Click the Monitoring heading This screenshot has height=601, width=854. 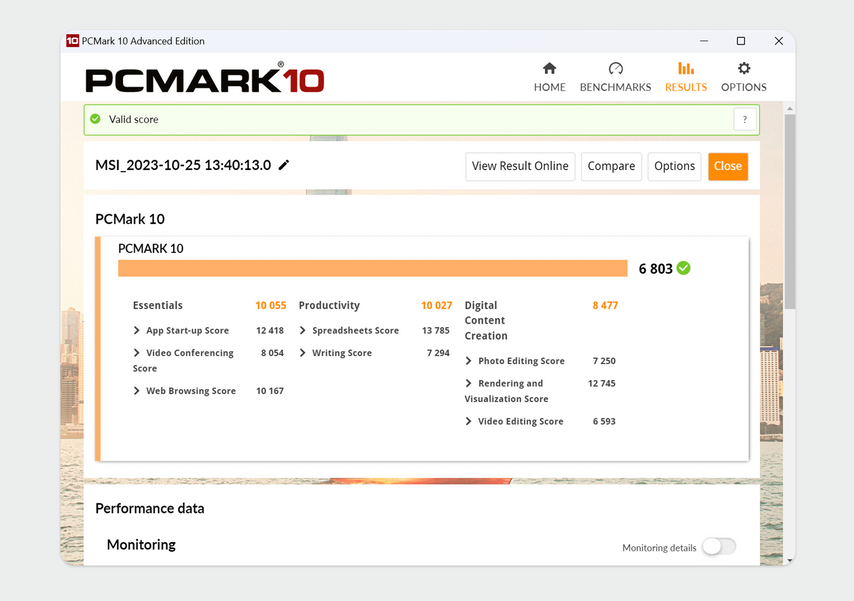click(141, 544)
